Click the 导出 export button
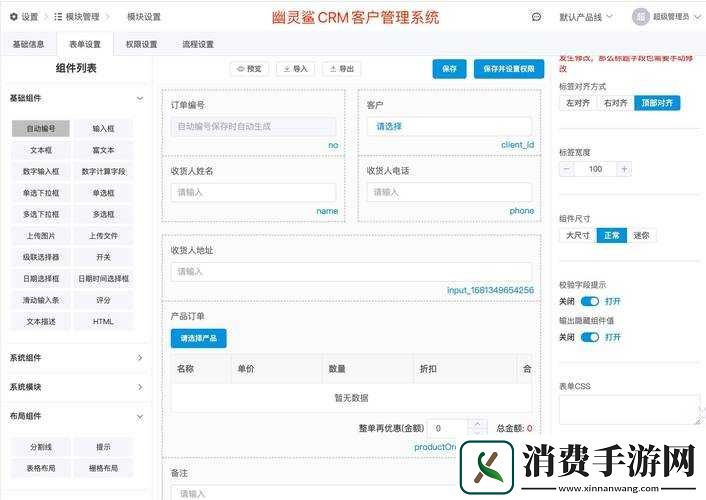Viewport: 706px width, 500px height. click(x=341, y=69)
